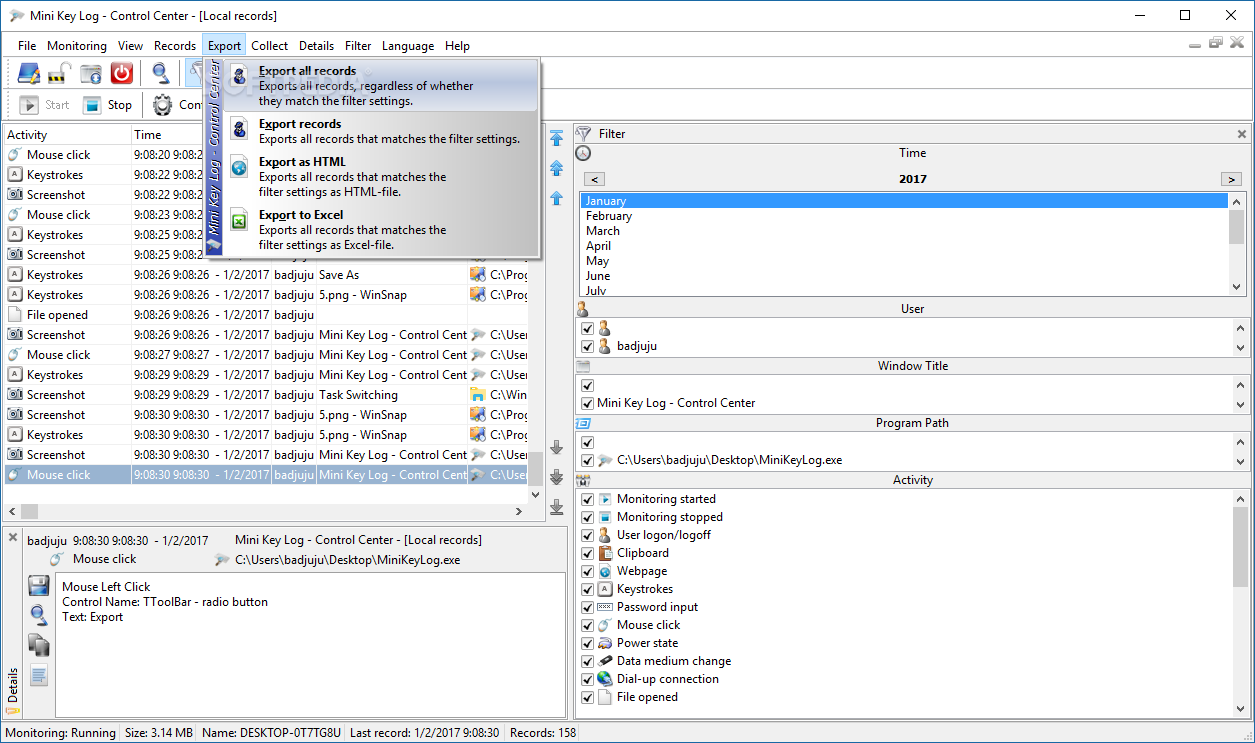Click Activity filter scroll-down arrow
This screenshot has width=1255, height=743.
(1240, 710)
